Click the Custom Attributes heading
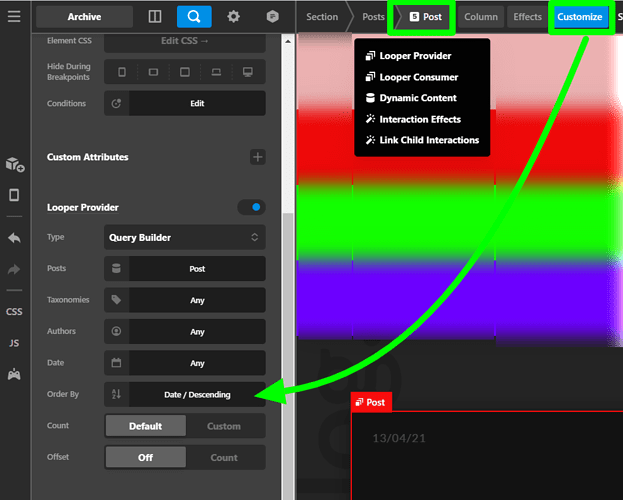 [87, 157]
